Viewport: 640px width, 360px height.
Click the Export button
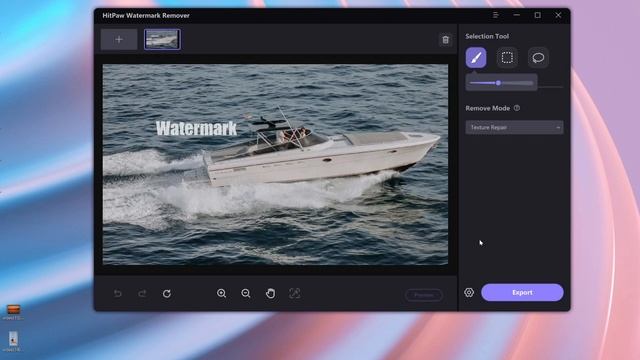click(x=522, y=293)
